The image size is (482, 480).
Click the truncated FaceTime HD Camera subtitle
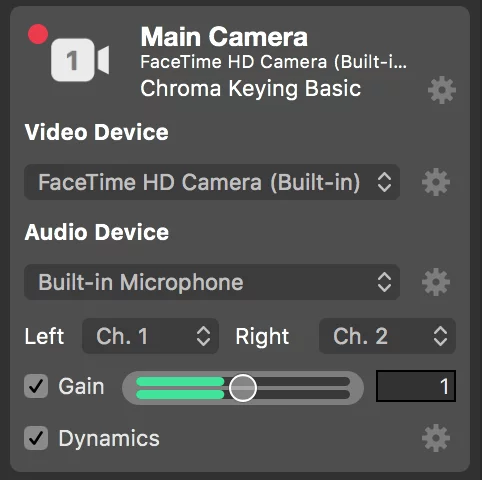273,62
